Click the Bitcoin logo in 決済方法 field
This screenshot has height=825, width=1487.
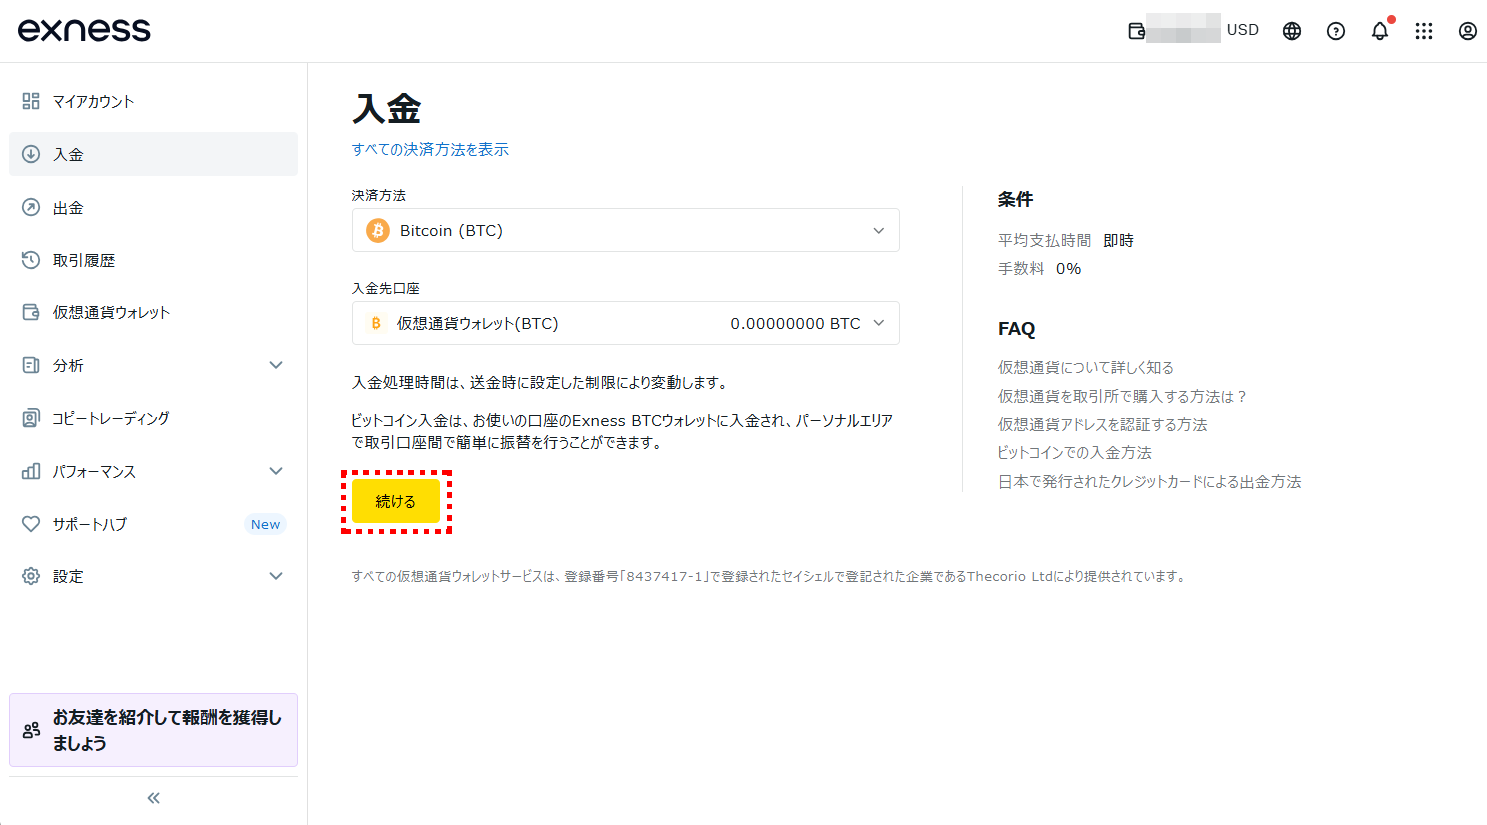point(378,230)
